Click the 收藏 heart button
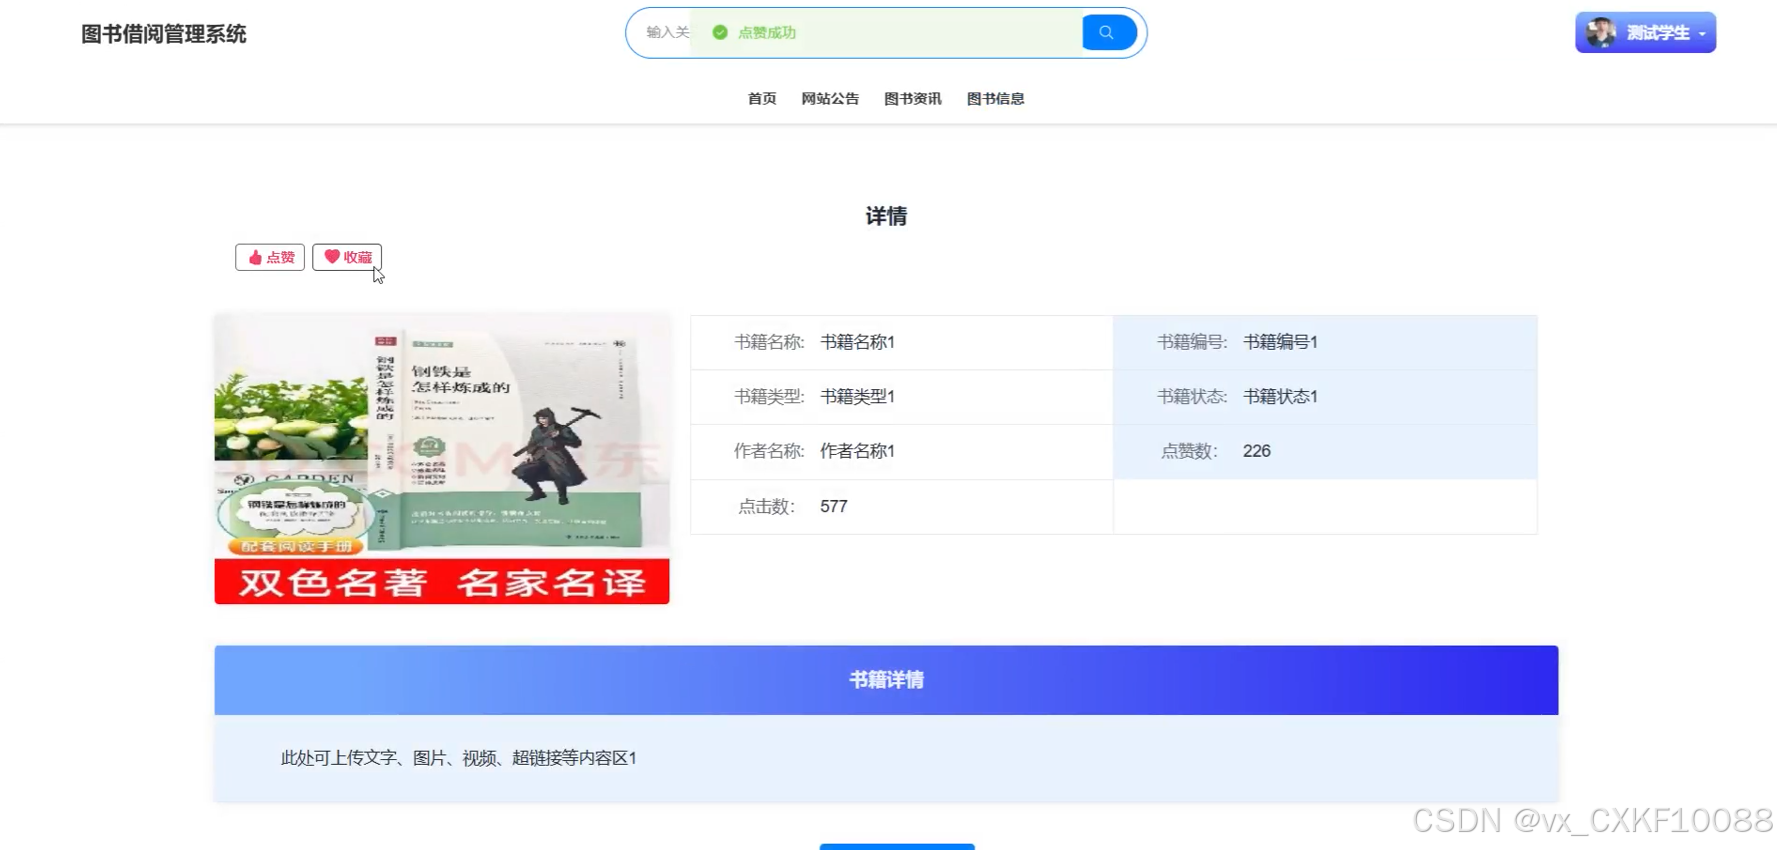Viewport: 1777px width, 850px height. pos(347,258)
